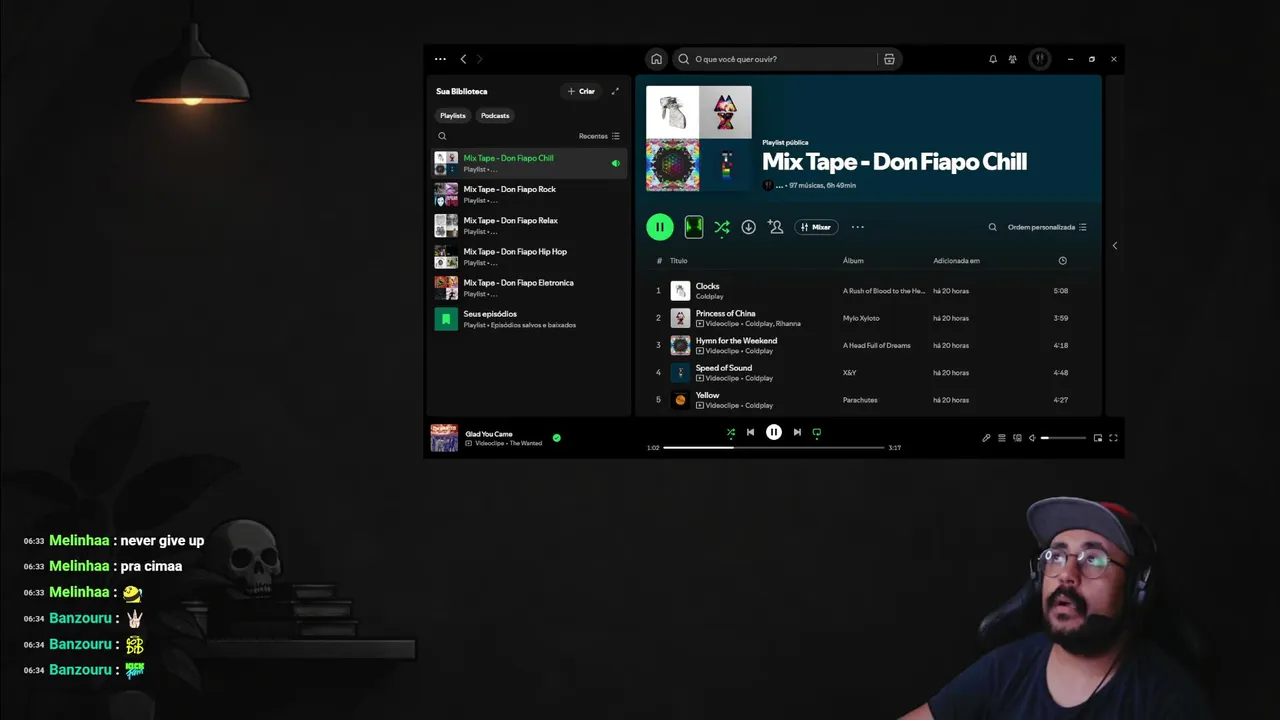The height and width of the screenshot is (720, 1280).
Task: Open Mix Tape - Don Fiapo Relax playlist
Action: click(530, 225)
